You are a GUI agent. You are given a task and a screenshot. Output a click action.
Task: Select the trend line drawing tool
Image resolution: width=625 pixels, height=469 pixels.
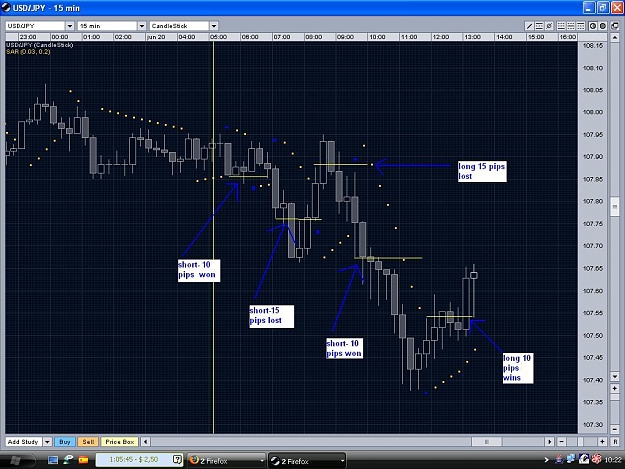pyautogui.click(x=529, y=26)
